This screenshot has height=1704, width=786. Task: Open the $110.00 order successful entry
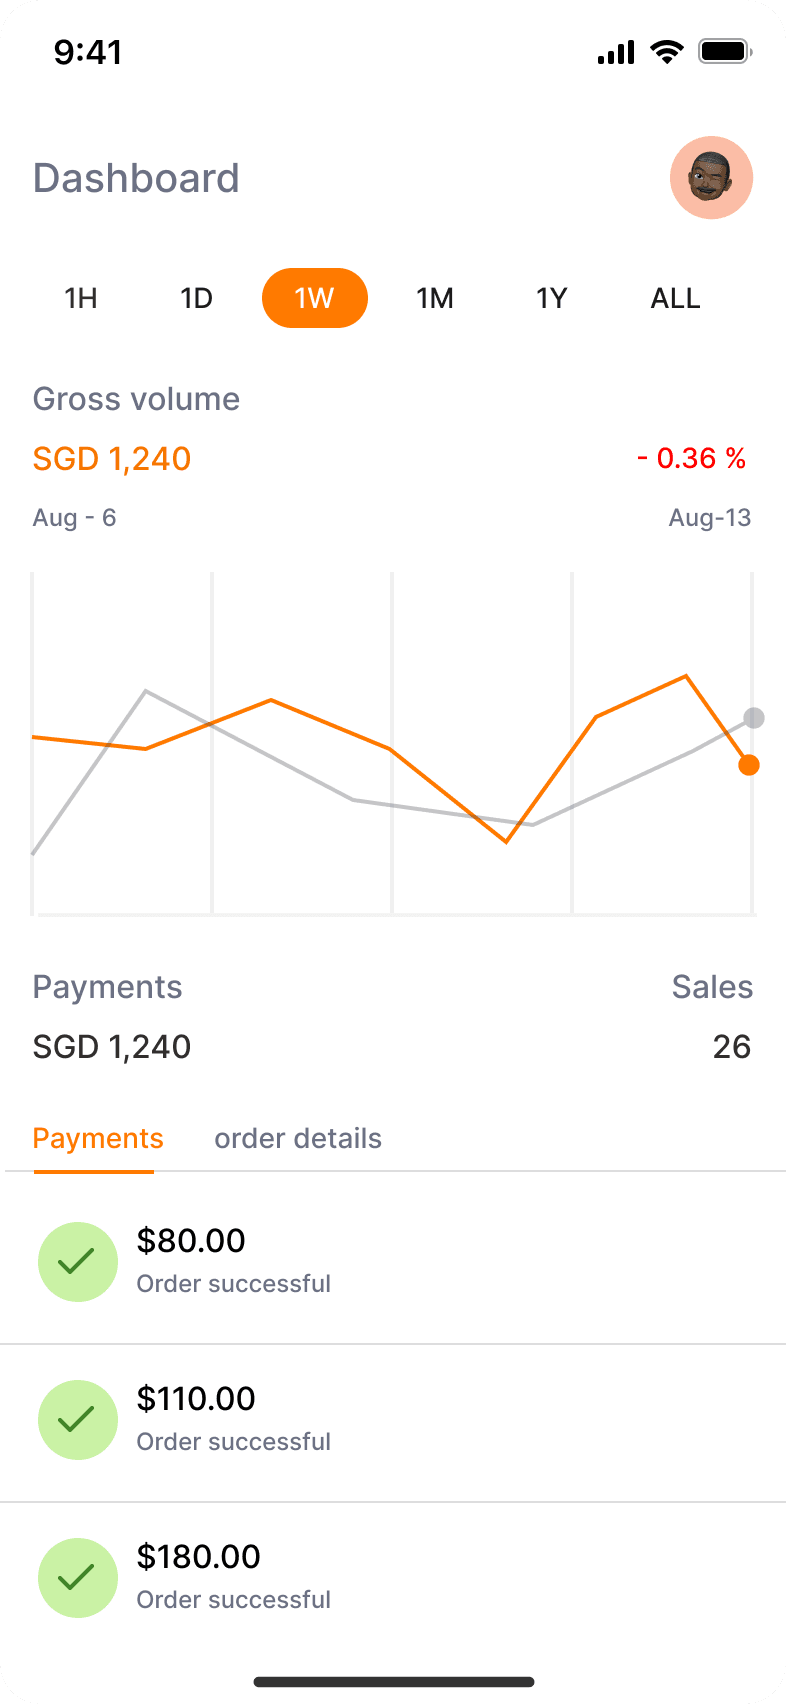(x=393, y=1421)
